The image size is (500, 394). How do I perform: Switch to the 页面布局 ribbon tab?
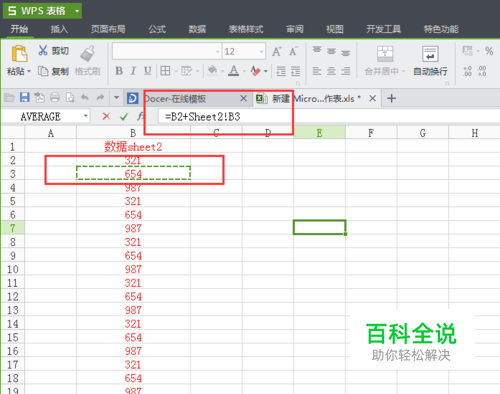point(108,29)
